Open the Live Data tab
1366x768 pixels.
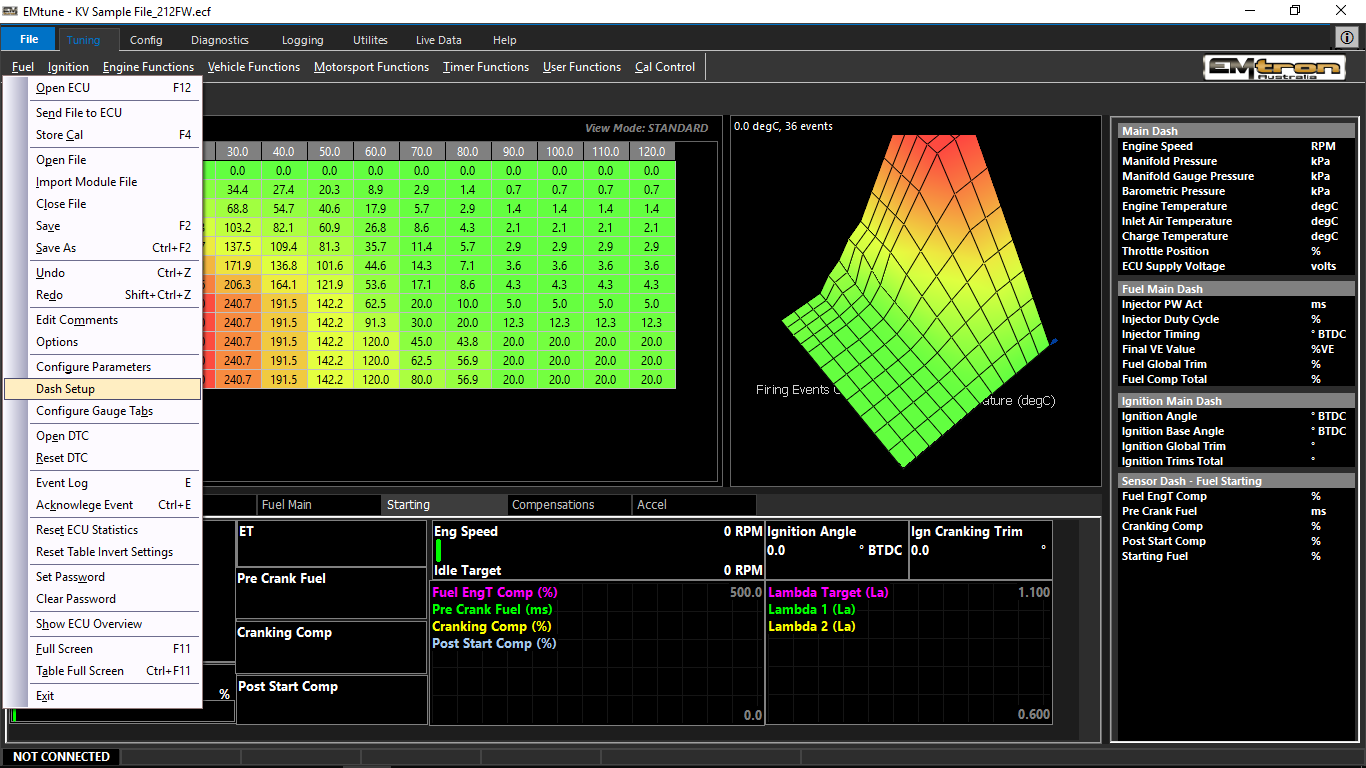(438, 40)
